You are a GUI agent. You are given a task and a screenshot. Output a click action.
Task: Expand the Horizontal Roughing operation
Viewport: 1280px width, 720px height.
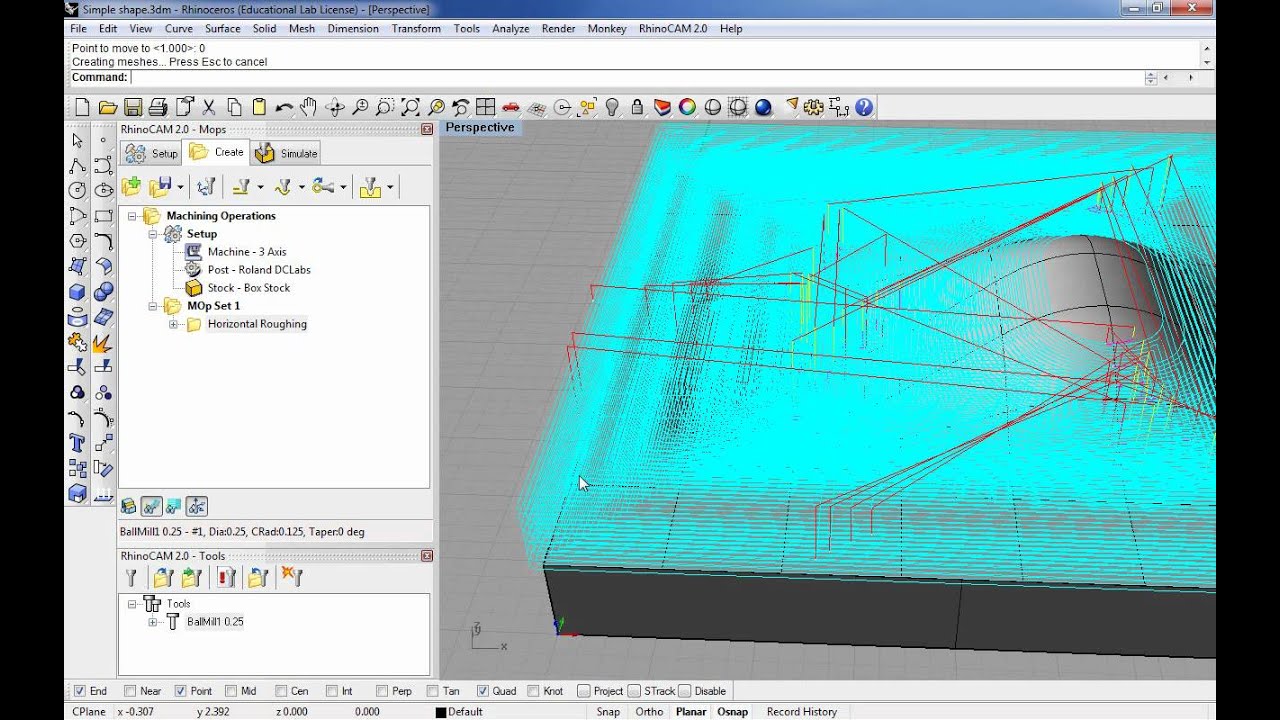pos(173,324)
